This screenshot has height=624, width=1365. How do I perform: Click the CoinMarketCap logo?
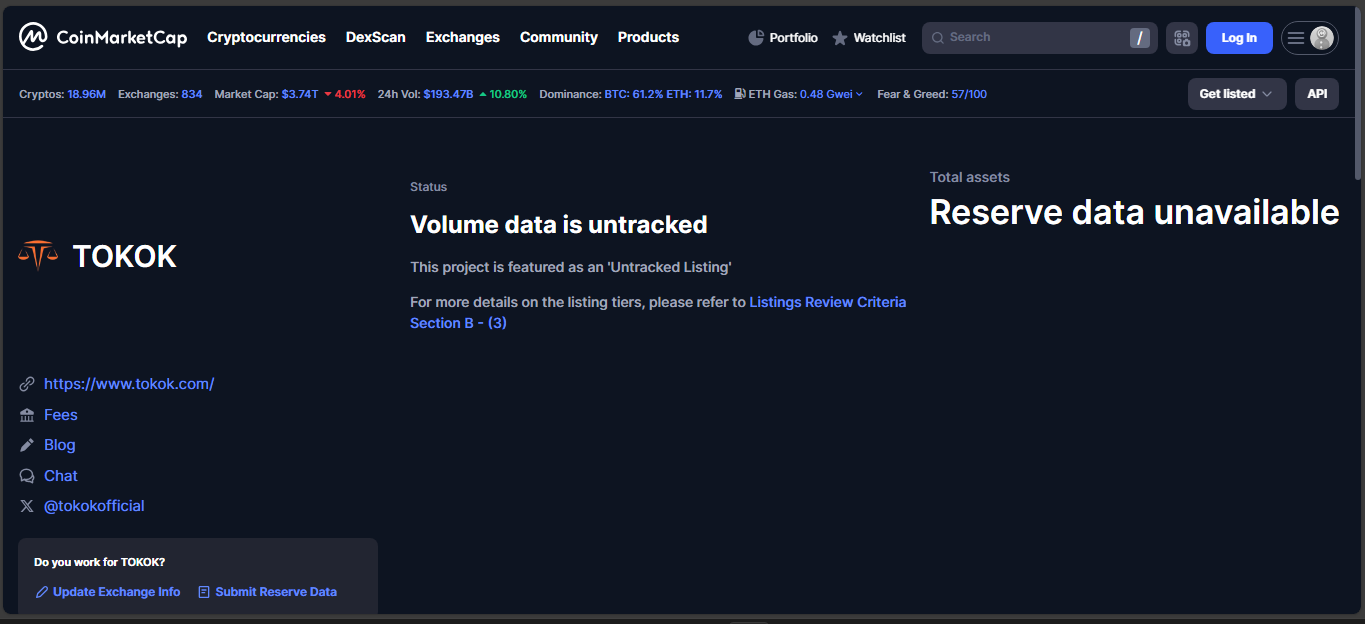click(x=103, y=37)
